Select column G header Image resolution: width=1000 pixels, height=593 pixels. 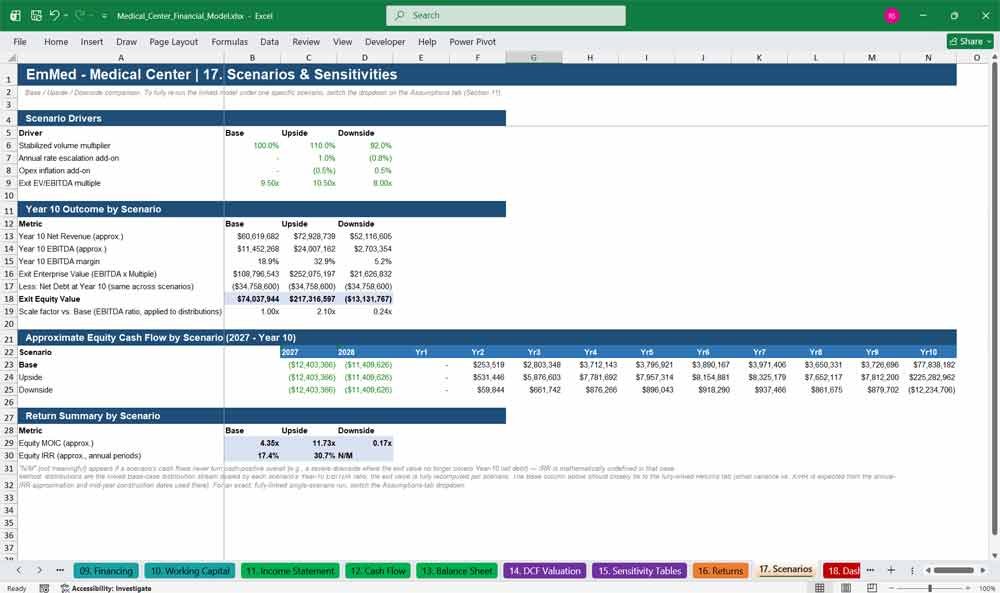(x=534, y=57)
